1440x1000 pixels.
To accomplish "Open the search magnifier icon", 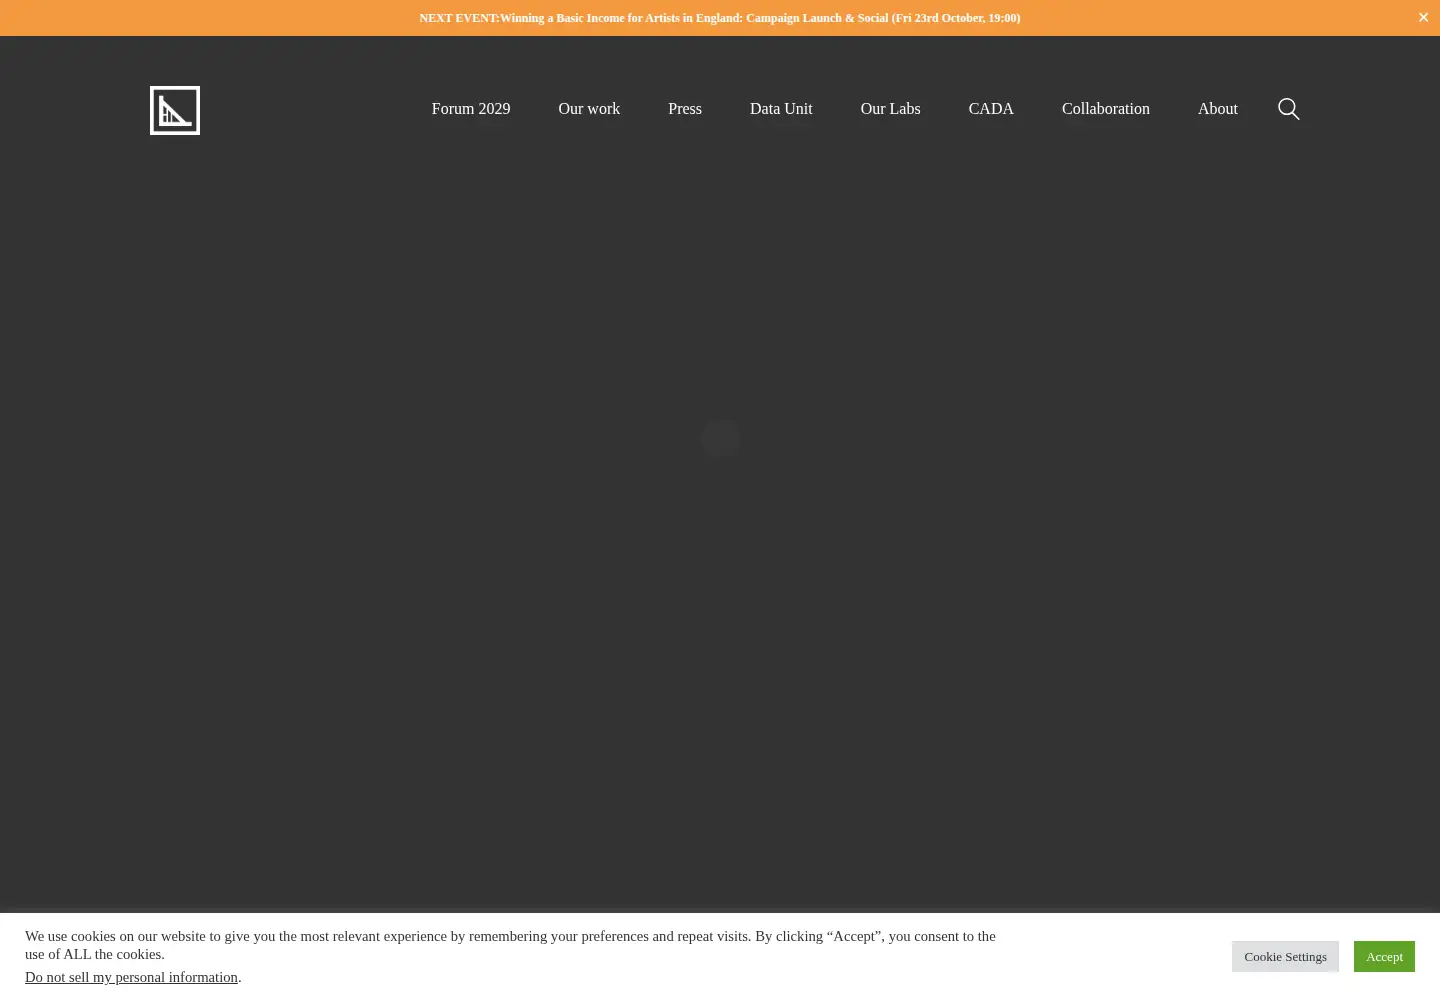I will 1289,109.
